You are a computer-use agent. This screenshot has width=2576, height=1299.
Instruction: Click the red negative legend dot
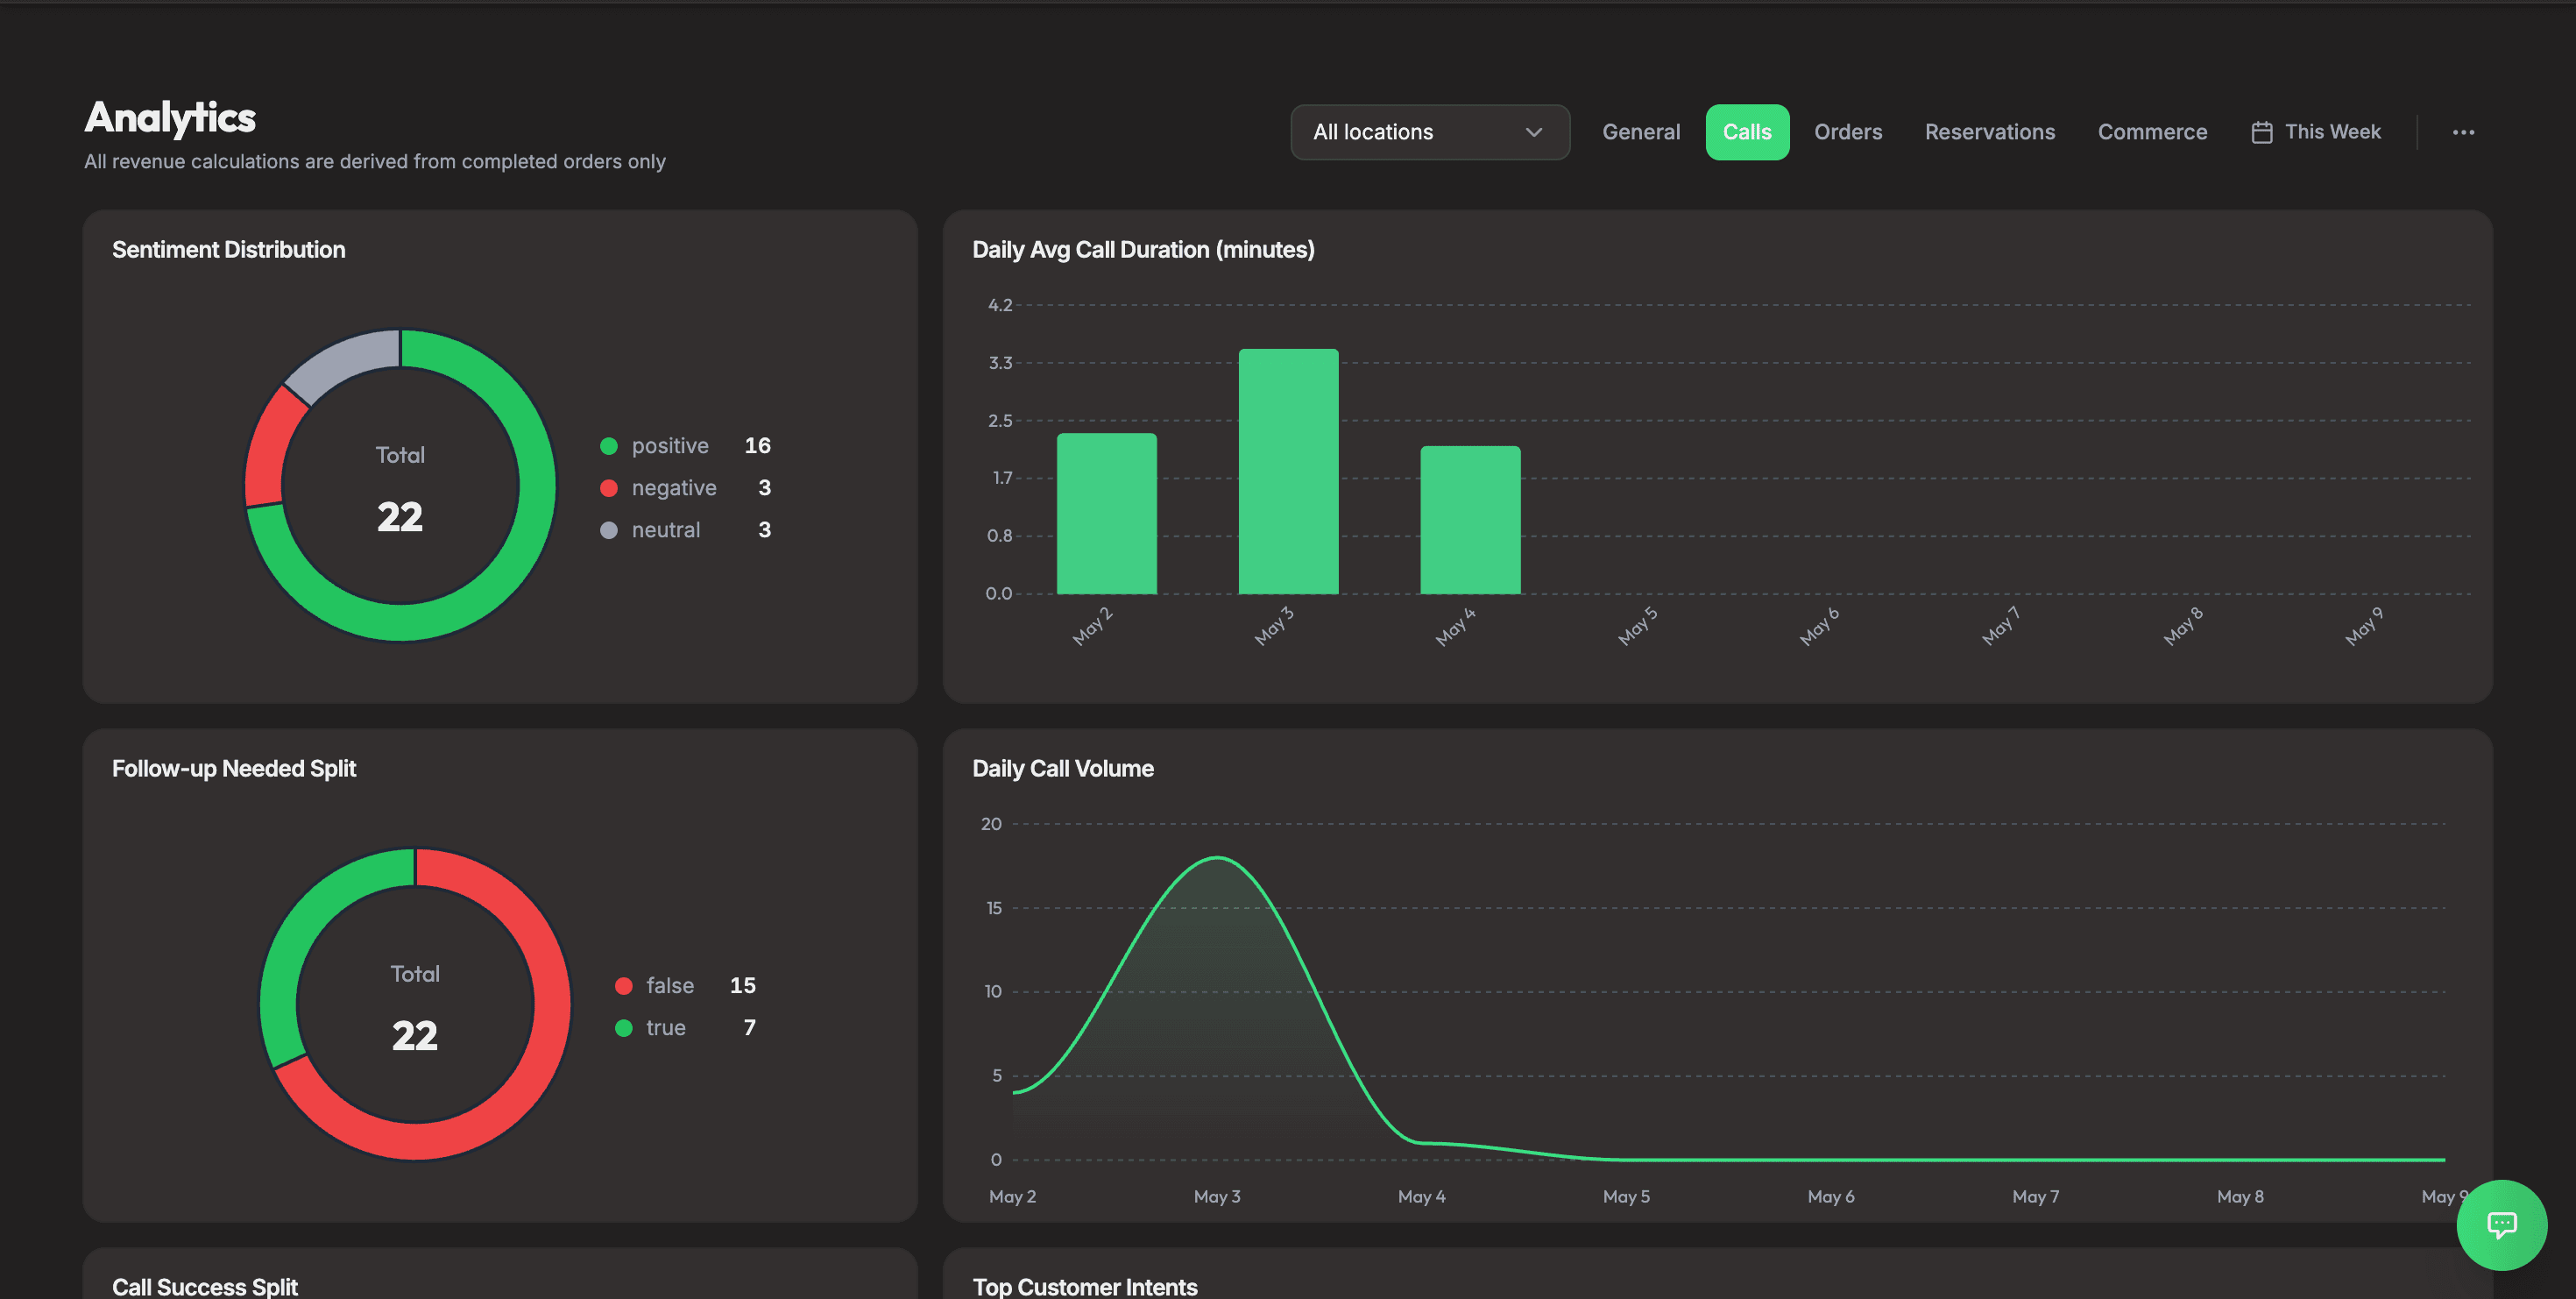pyautogui.click(x=608, y=488)
